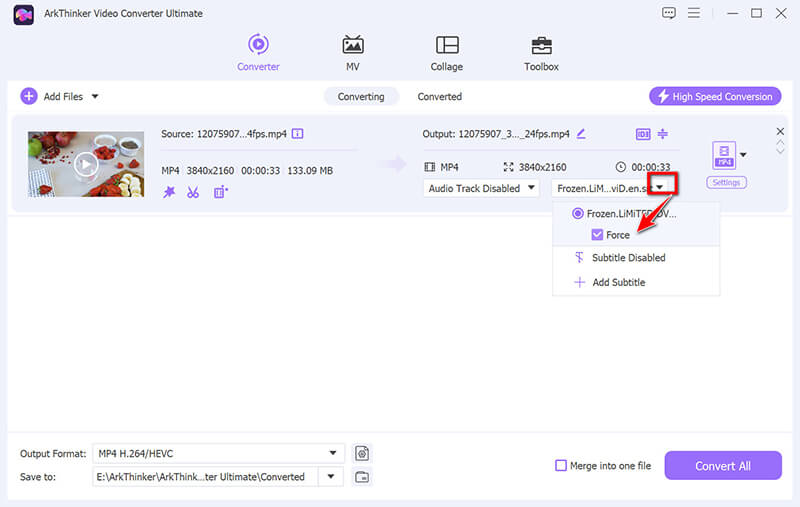Open the Cut scissors tool
800x507 pixels.
[193, 192]
